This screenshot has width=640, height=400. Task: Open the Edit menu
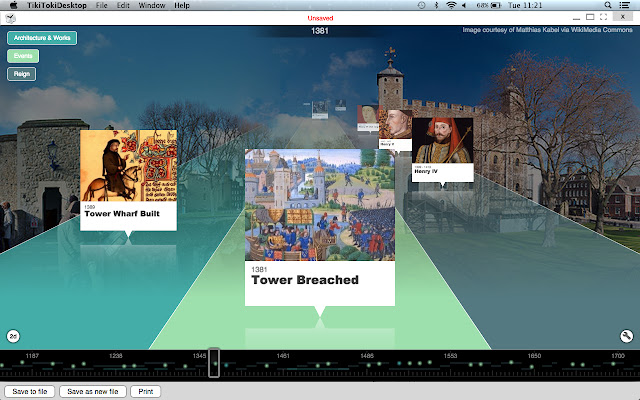123,6
